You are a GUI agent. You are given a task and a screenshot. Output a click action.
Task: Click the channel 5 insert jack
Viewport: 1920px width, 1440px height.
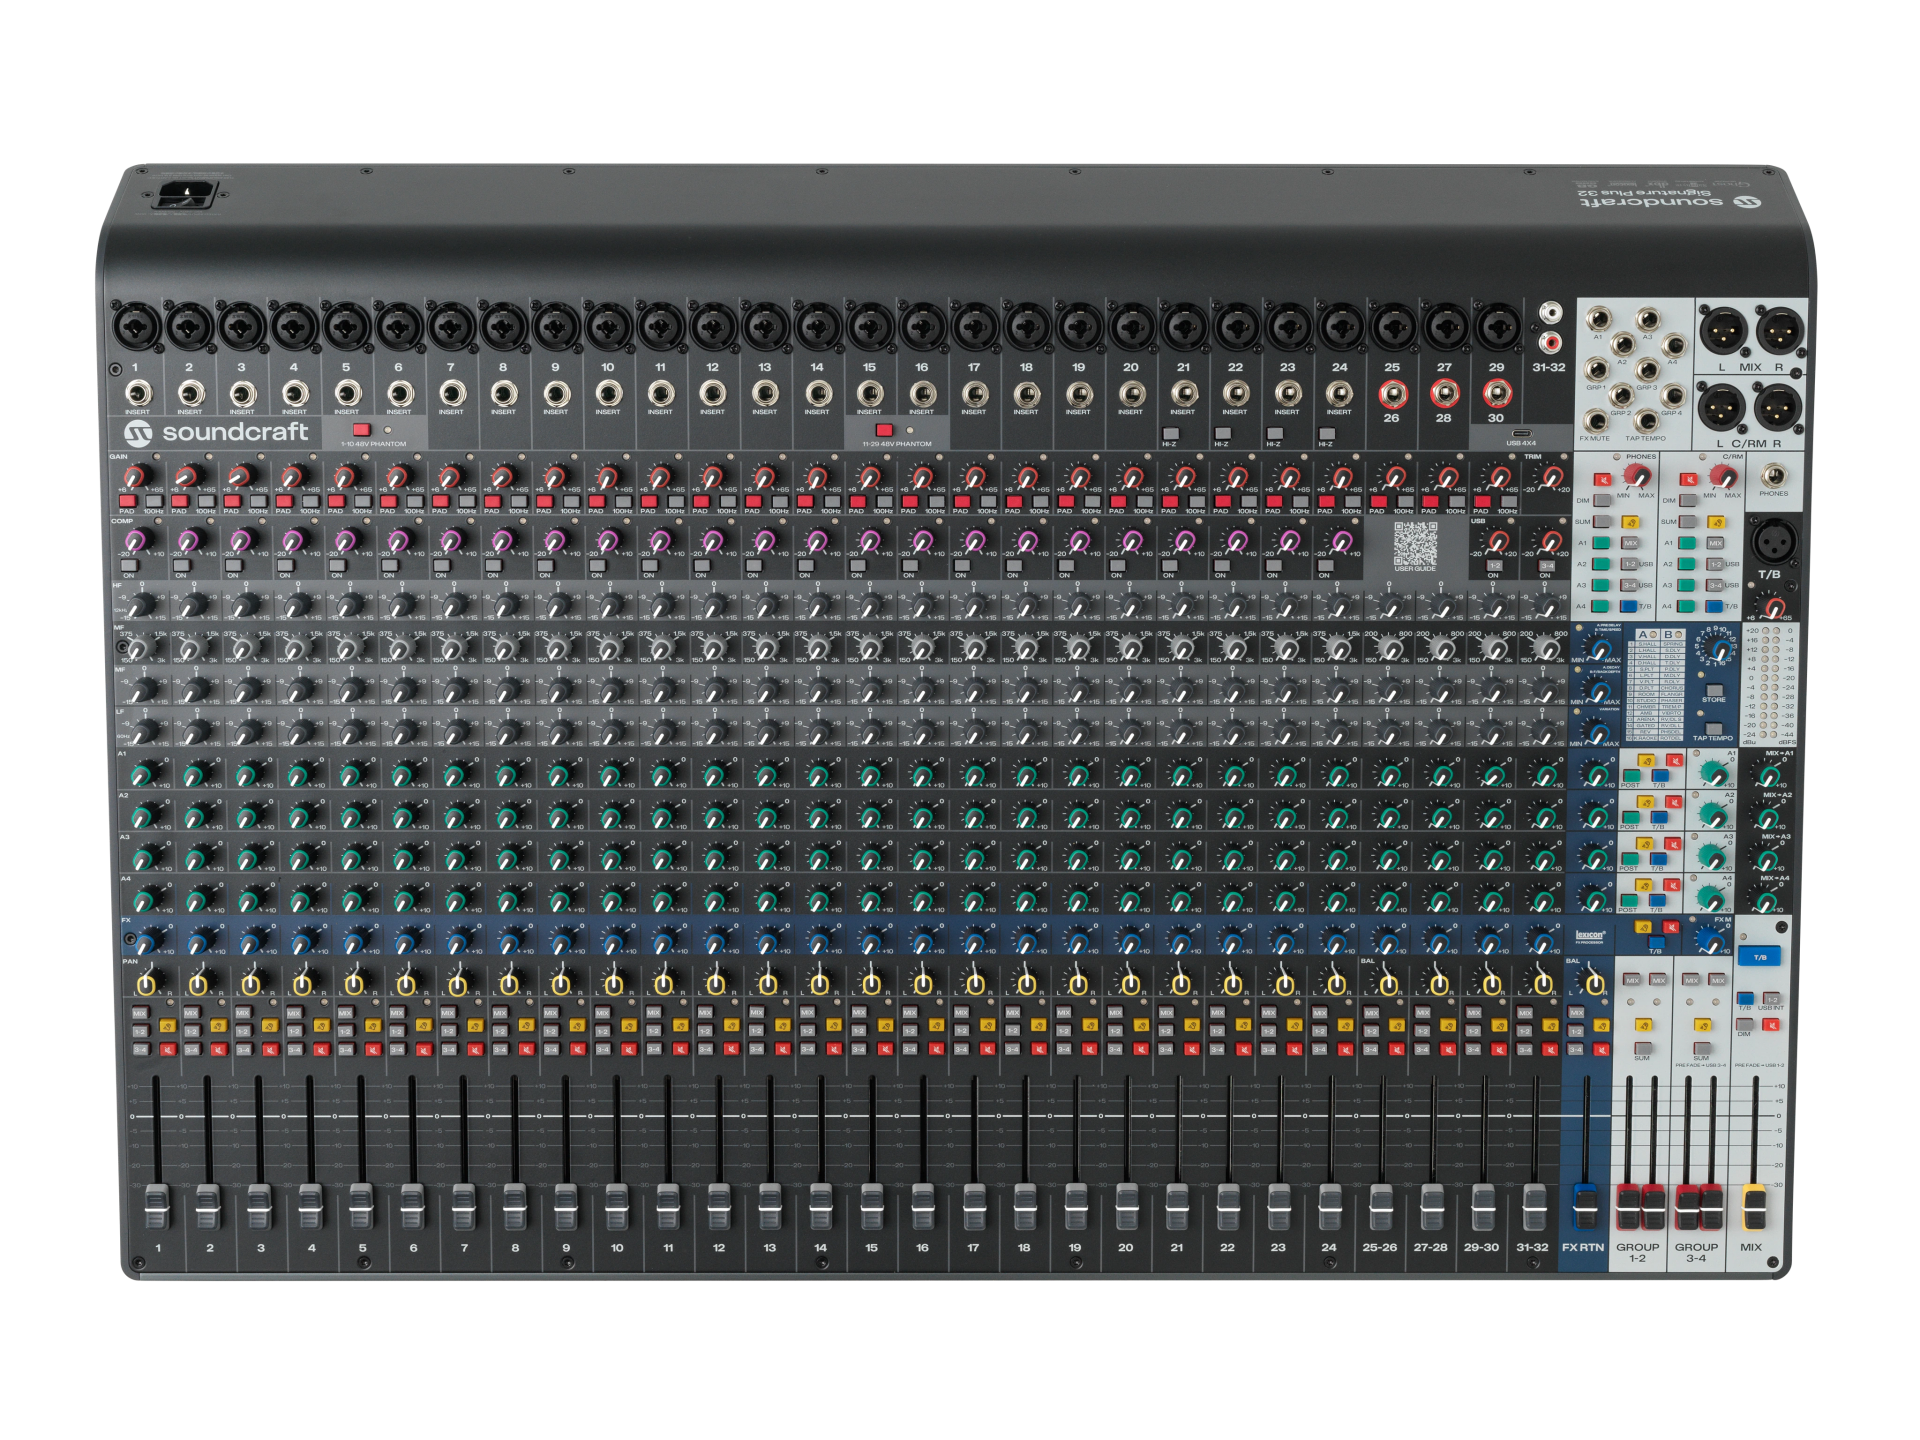(346, 393)
